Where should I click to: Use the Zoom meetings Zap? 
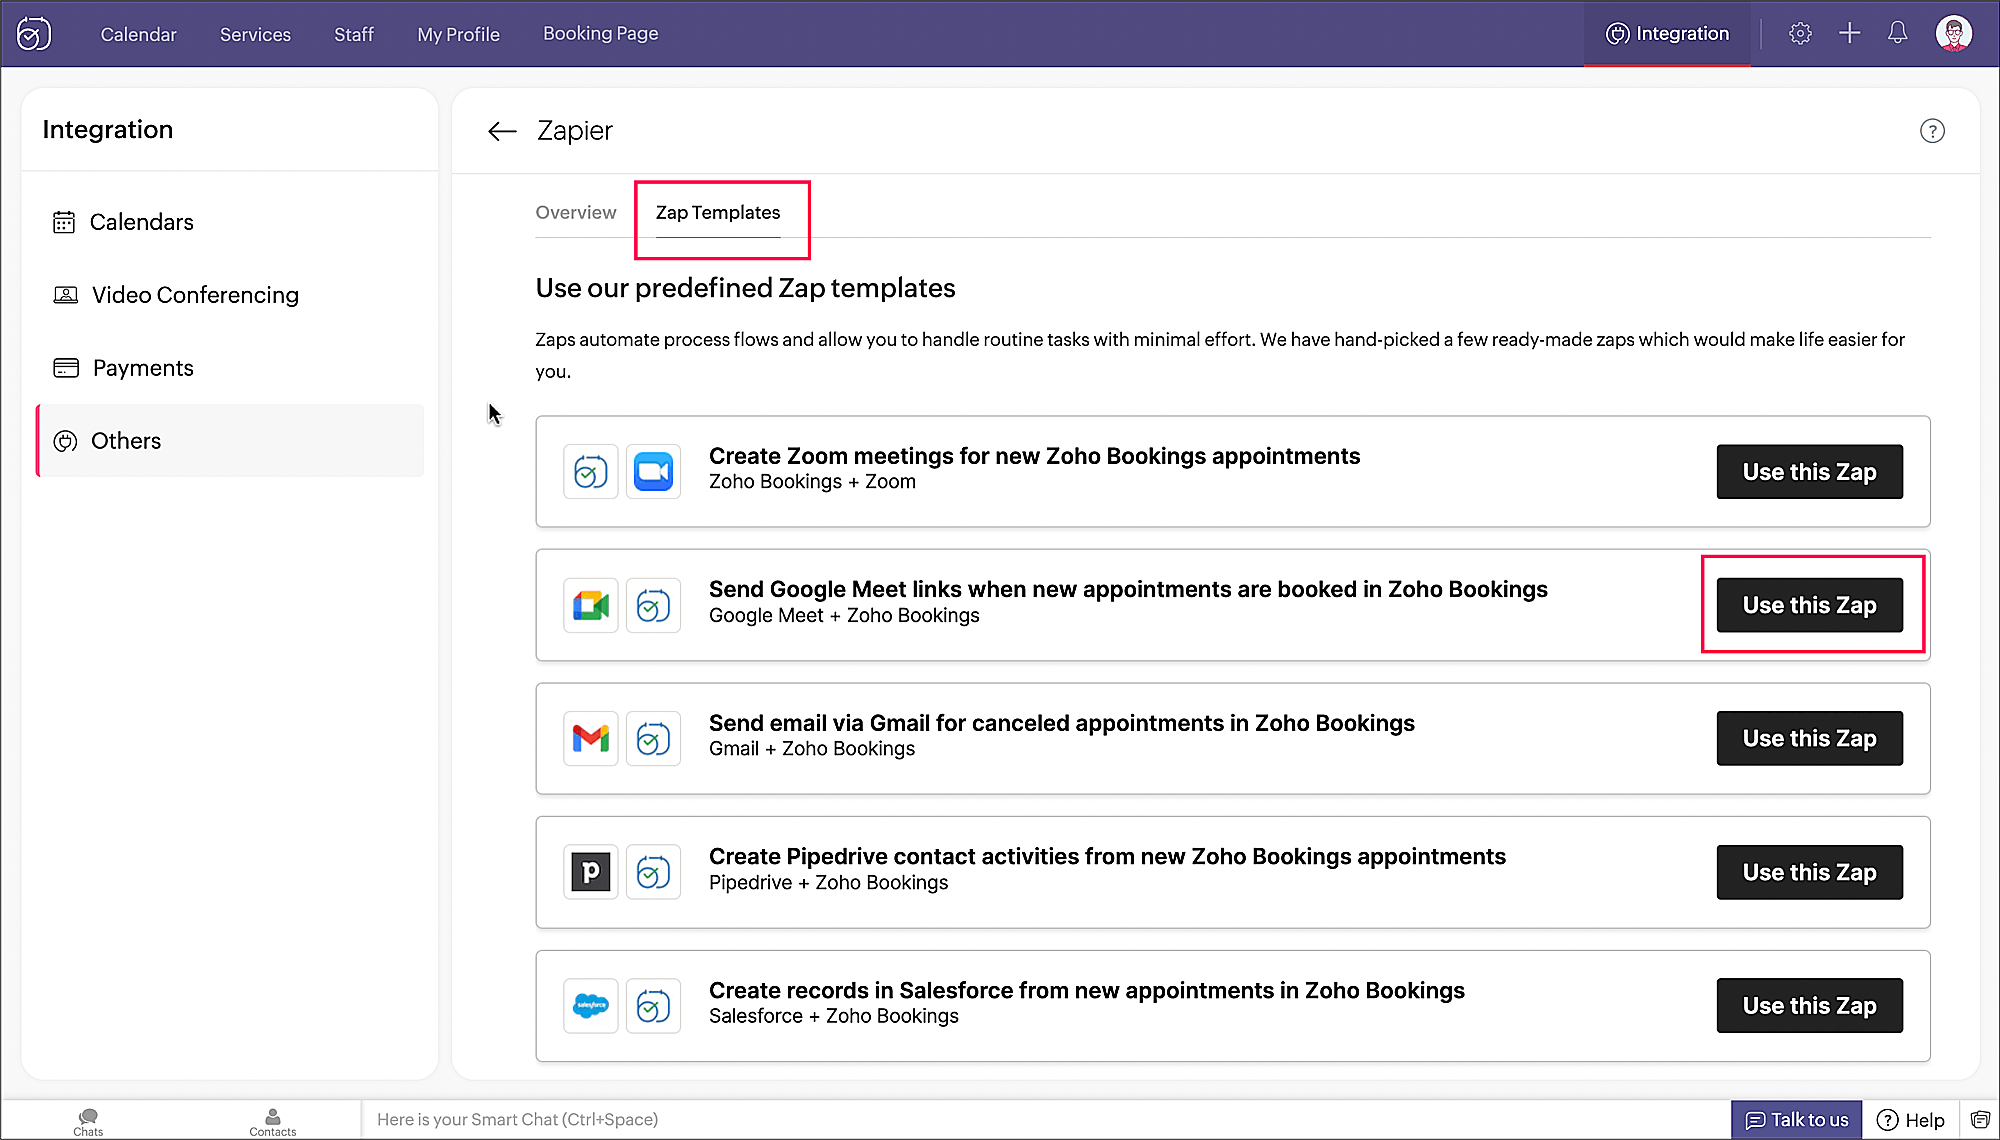pyautogui.click(x=1809, y=472)
